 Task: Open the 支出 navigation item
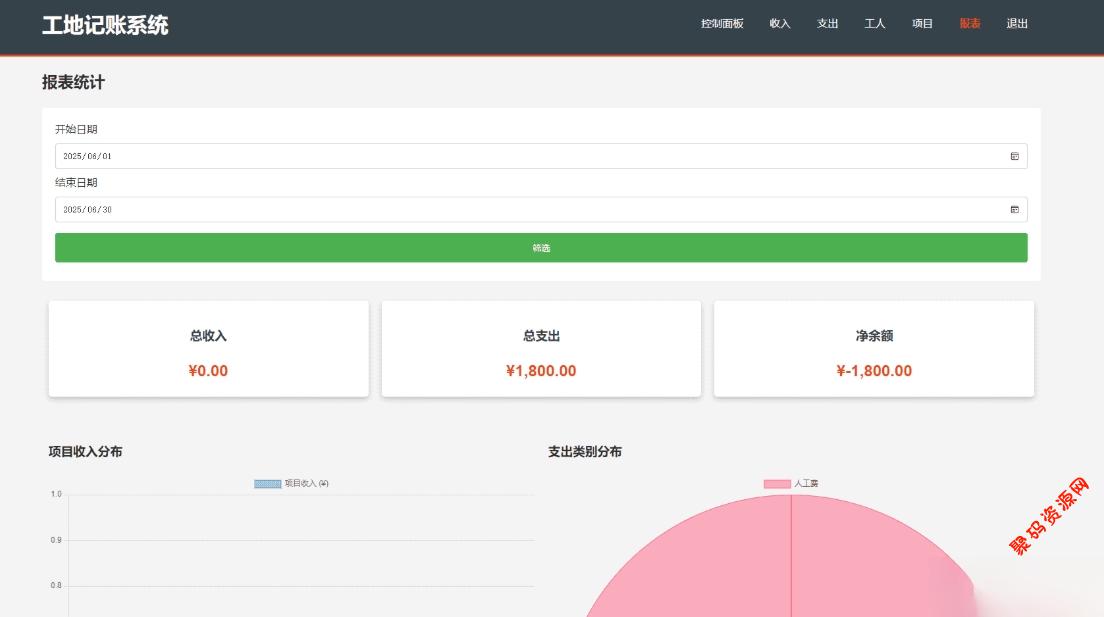click(x=827, y=24)
